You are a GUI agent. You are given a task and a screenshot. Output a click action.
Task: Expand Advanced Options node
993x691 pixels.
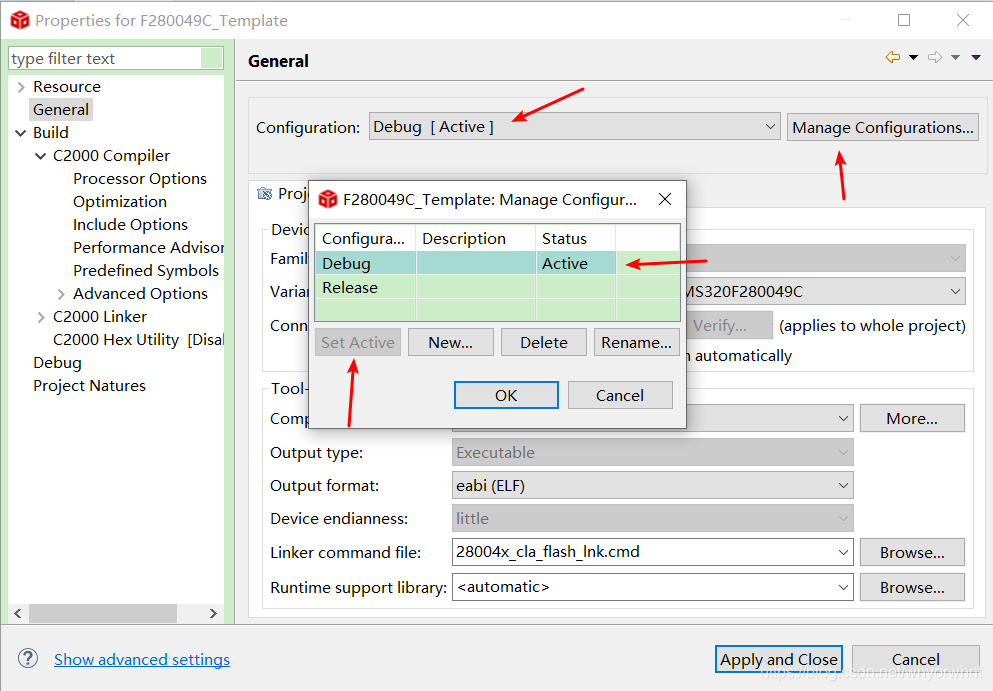coord(61,294)
